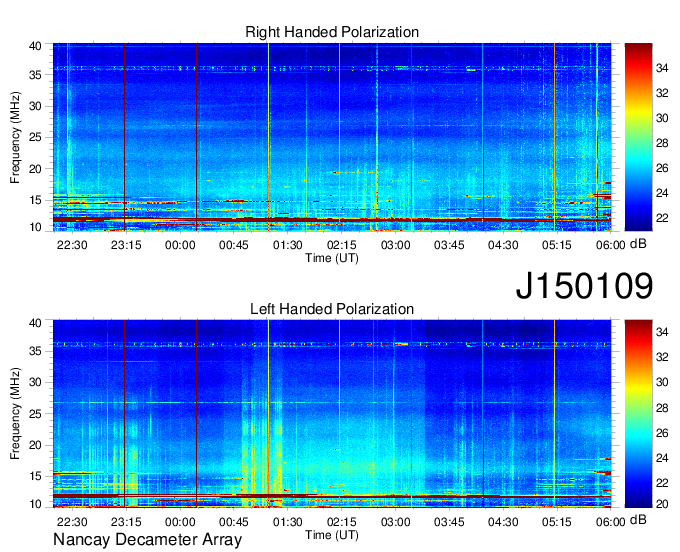Click 20 frequency tick of Right Handed plot
This screenshot has height=552, width=680.
pos(35,169)
